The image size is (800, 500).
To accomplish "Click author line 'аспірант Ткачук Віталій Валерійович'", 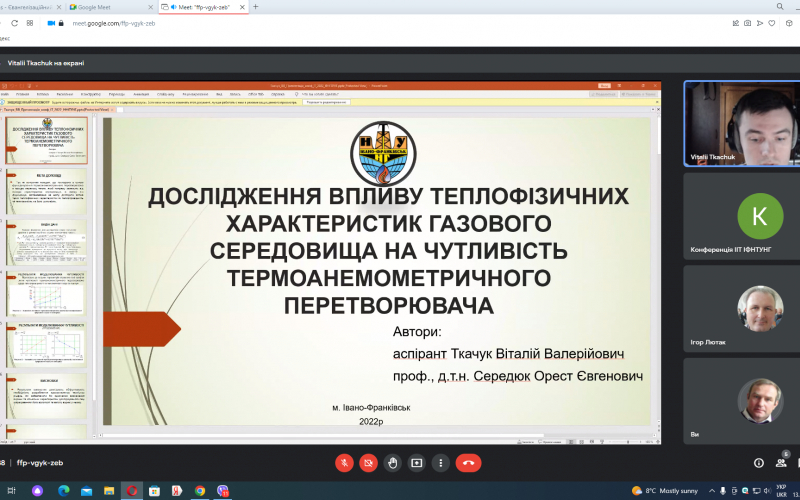I will click(x=508, y=354).
